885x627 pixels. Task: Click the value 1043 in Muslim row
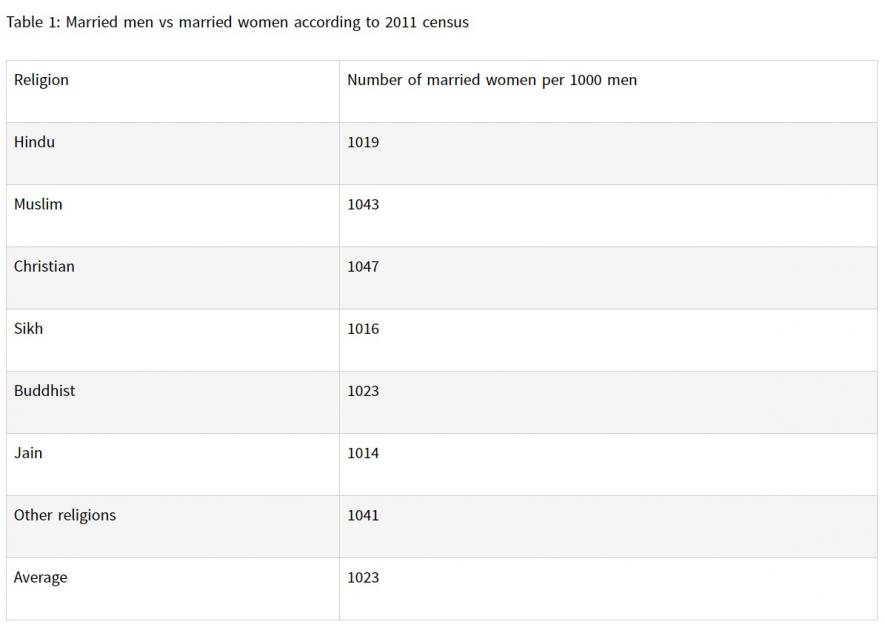tap(363, 204)
